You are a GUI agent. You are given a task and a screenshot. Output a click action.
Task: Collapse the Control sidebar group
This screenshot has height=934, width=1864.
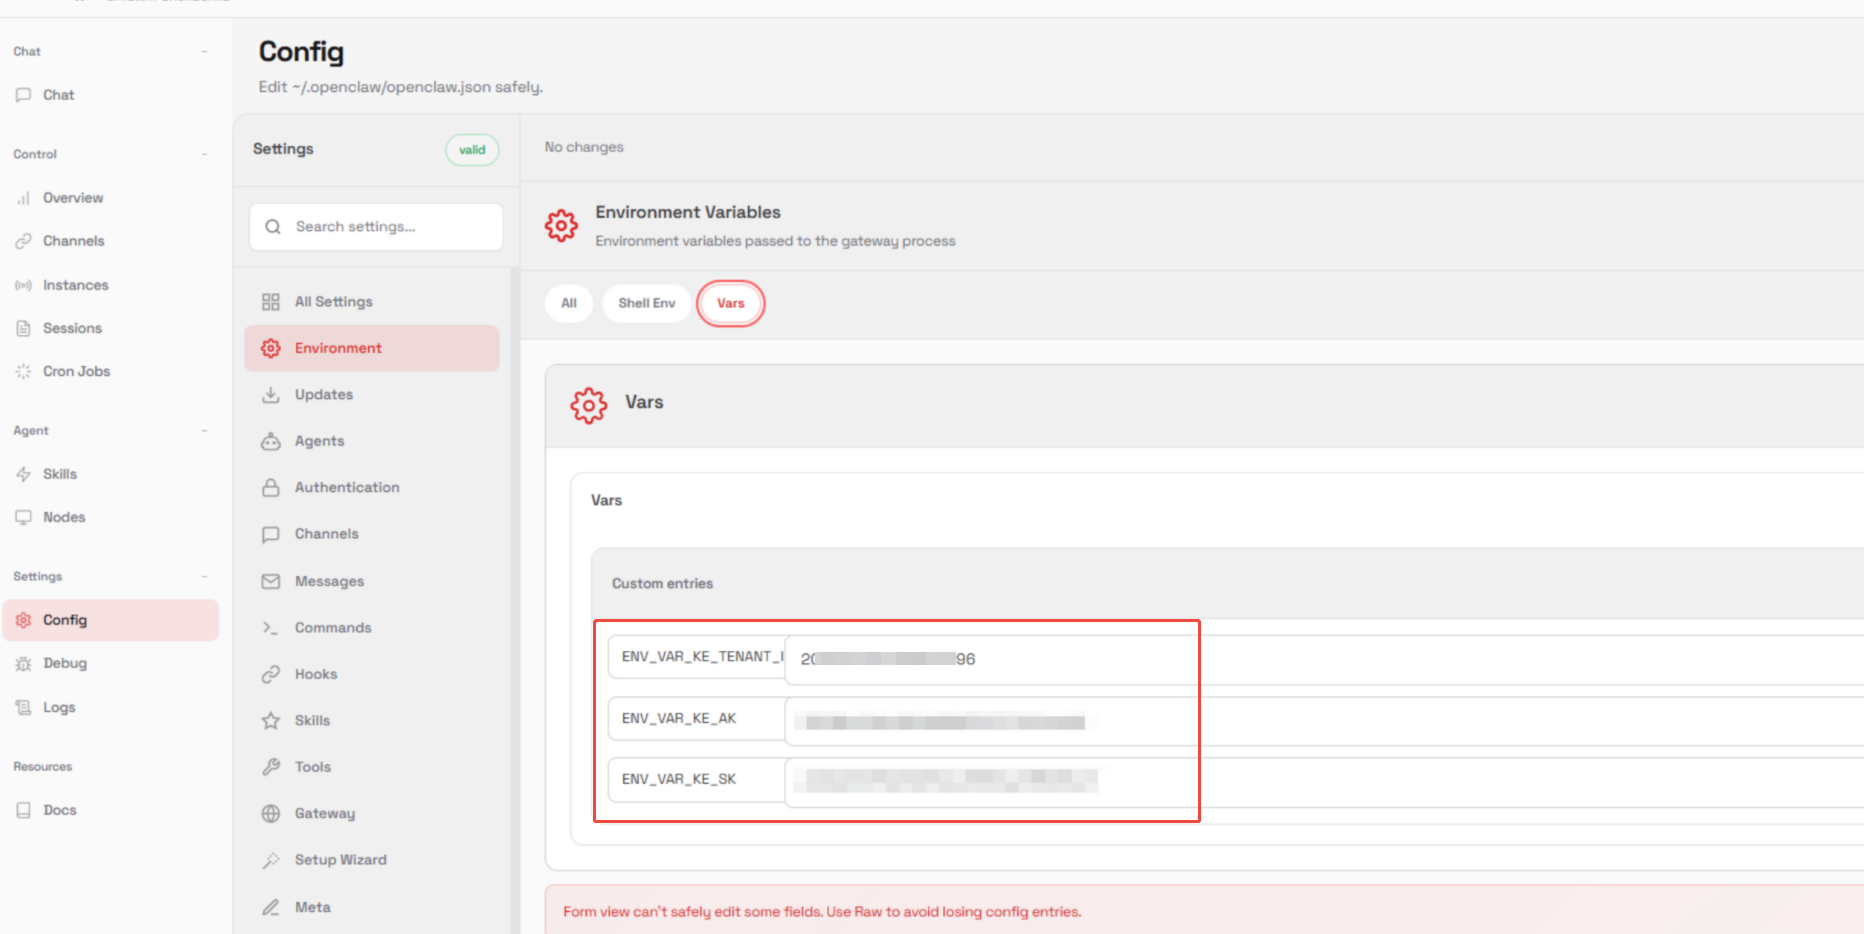[204, 154]
